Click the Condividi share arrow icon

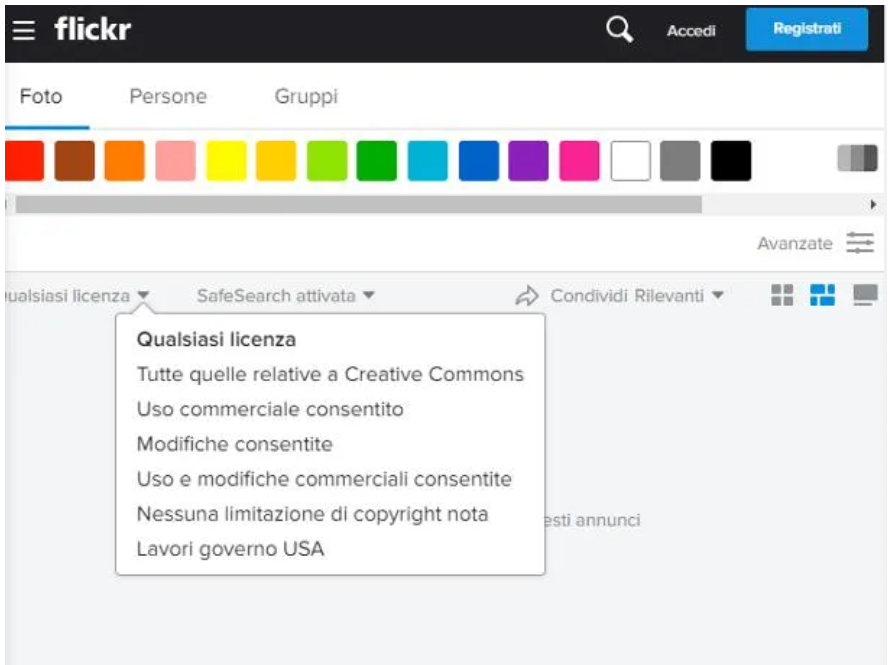[527, 296]
